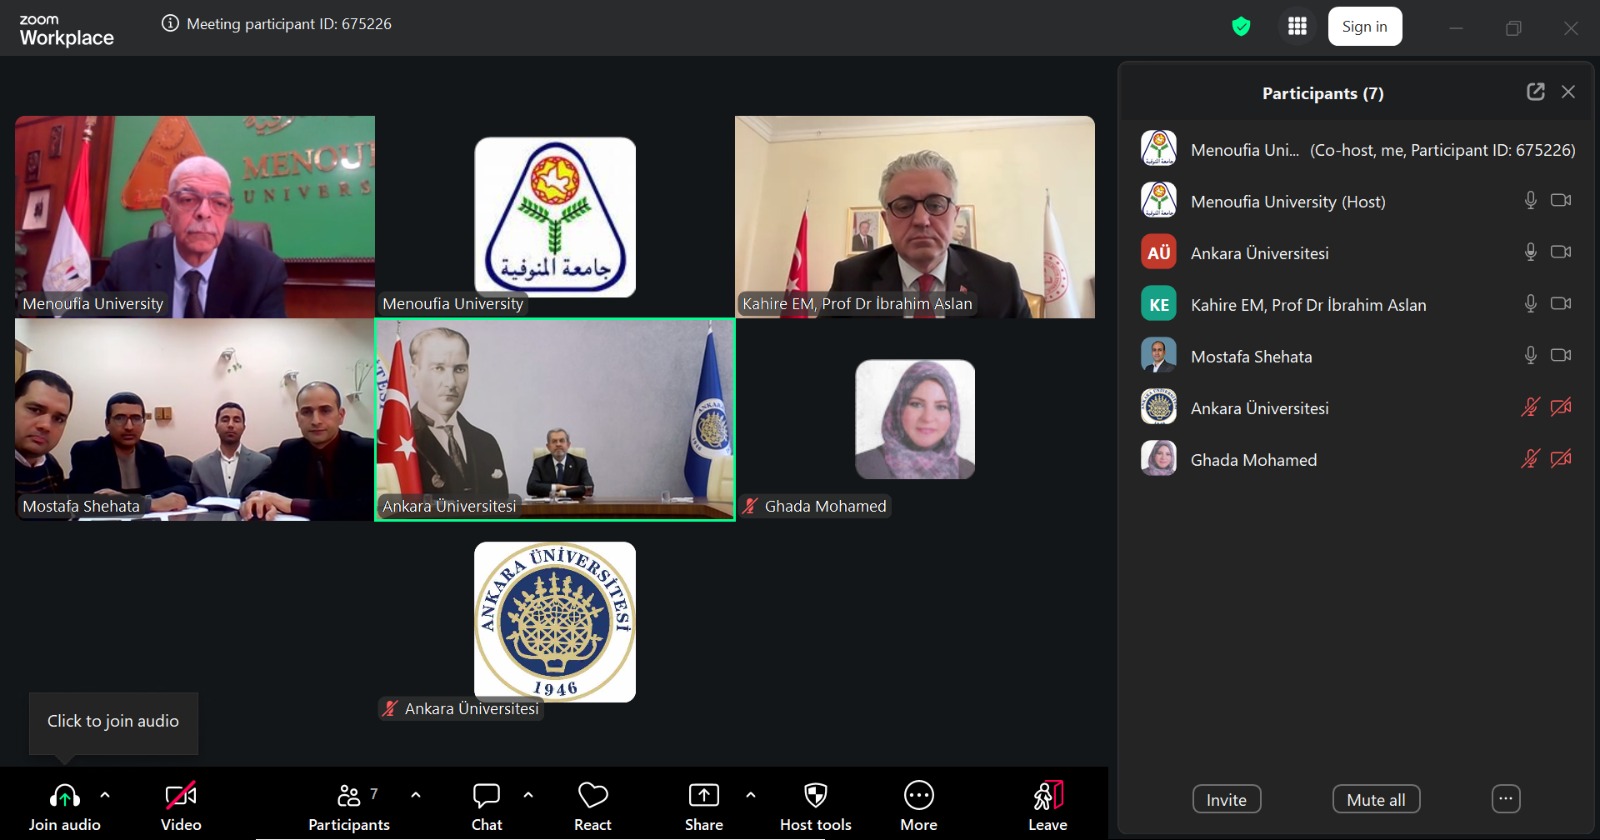Open the Chat panel icon
This screenshot has width=1600, height=840.
tap(486, 796)
